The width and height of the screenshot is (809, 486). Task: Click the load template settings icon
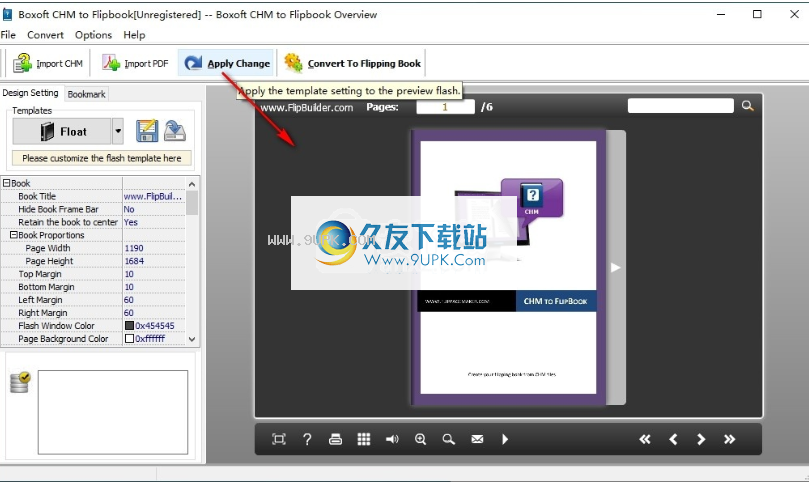pos(175,131)
